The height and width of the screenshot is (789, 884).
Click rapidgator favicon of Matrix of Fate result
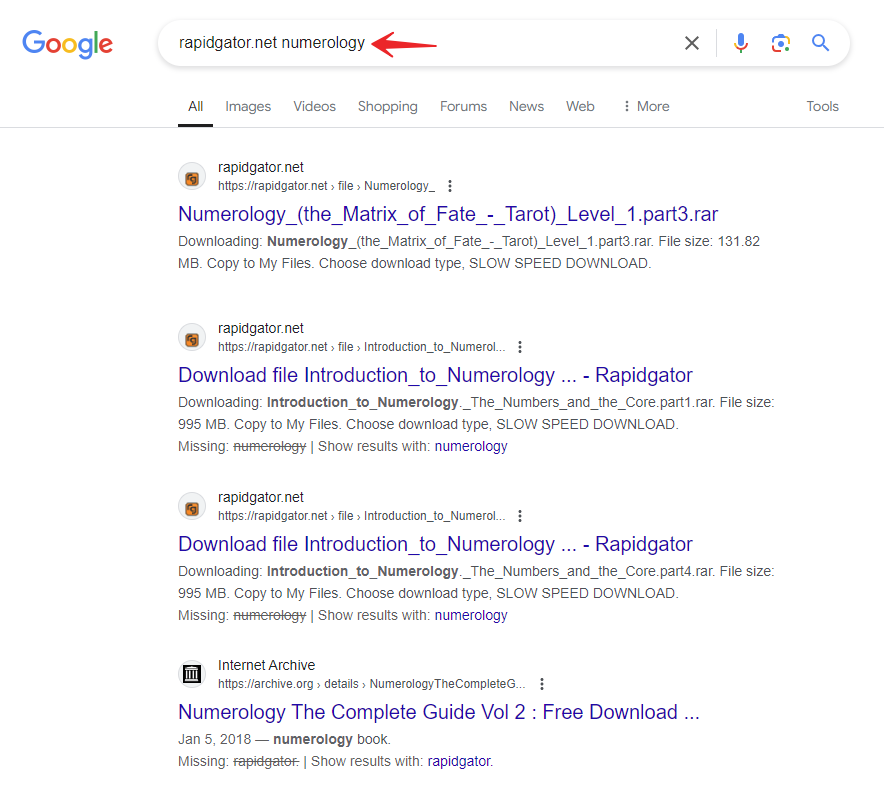[192, 177]
